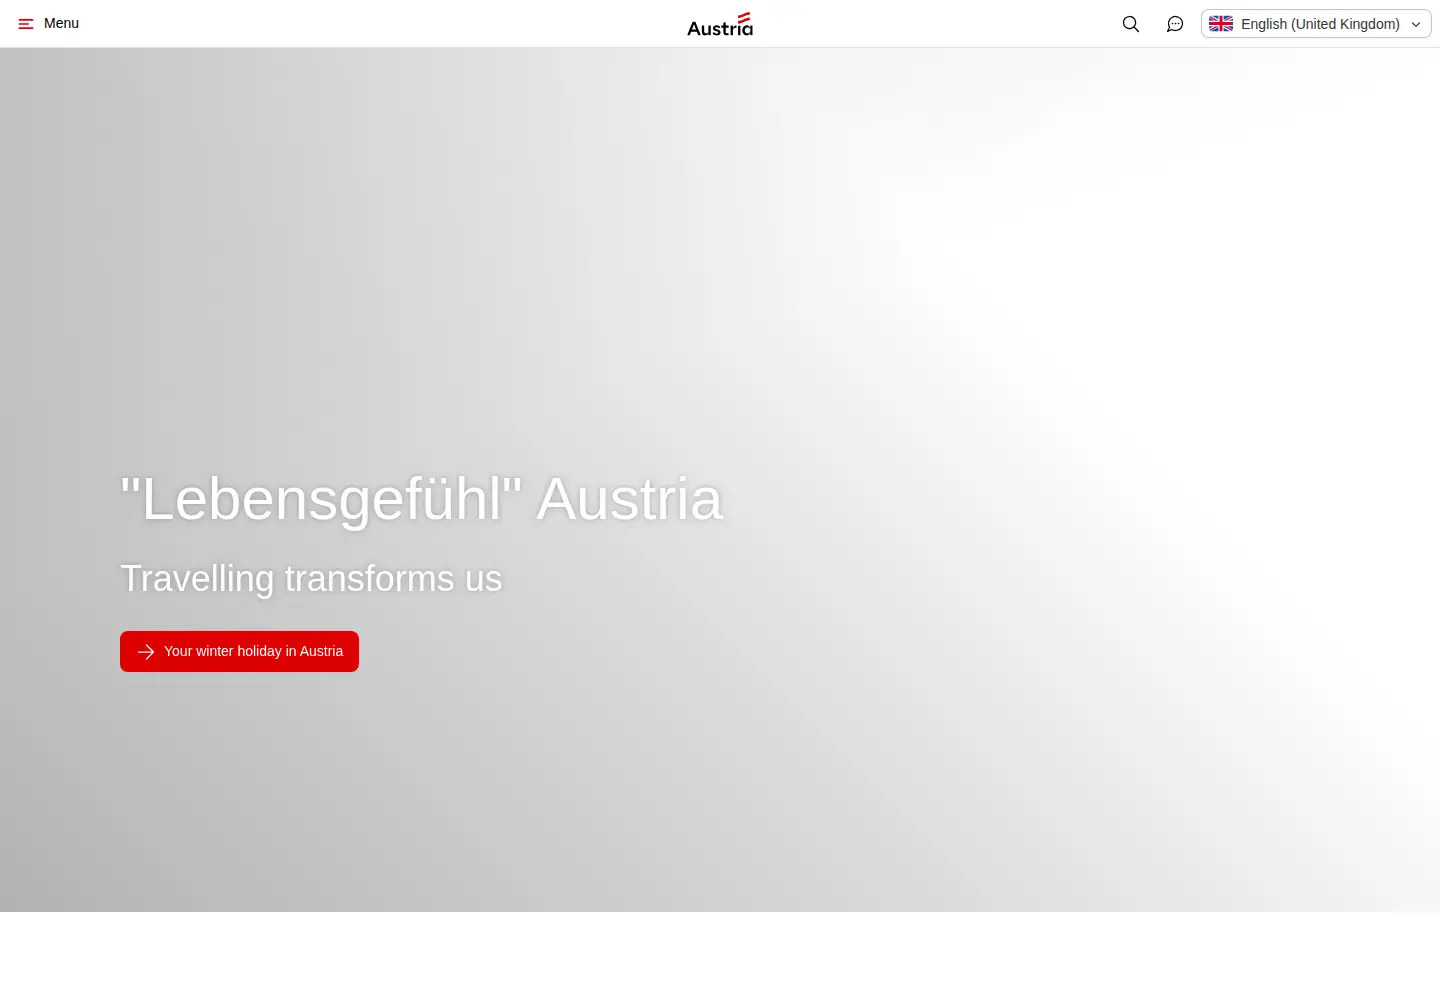1440x1000 pixels.
Task: Go to Austria logo homepage
Action: [x=720, y=24]
